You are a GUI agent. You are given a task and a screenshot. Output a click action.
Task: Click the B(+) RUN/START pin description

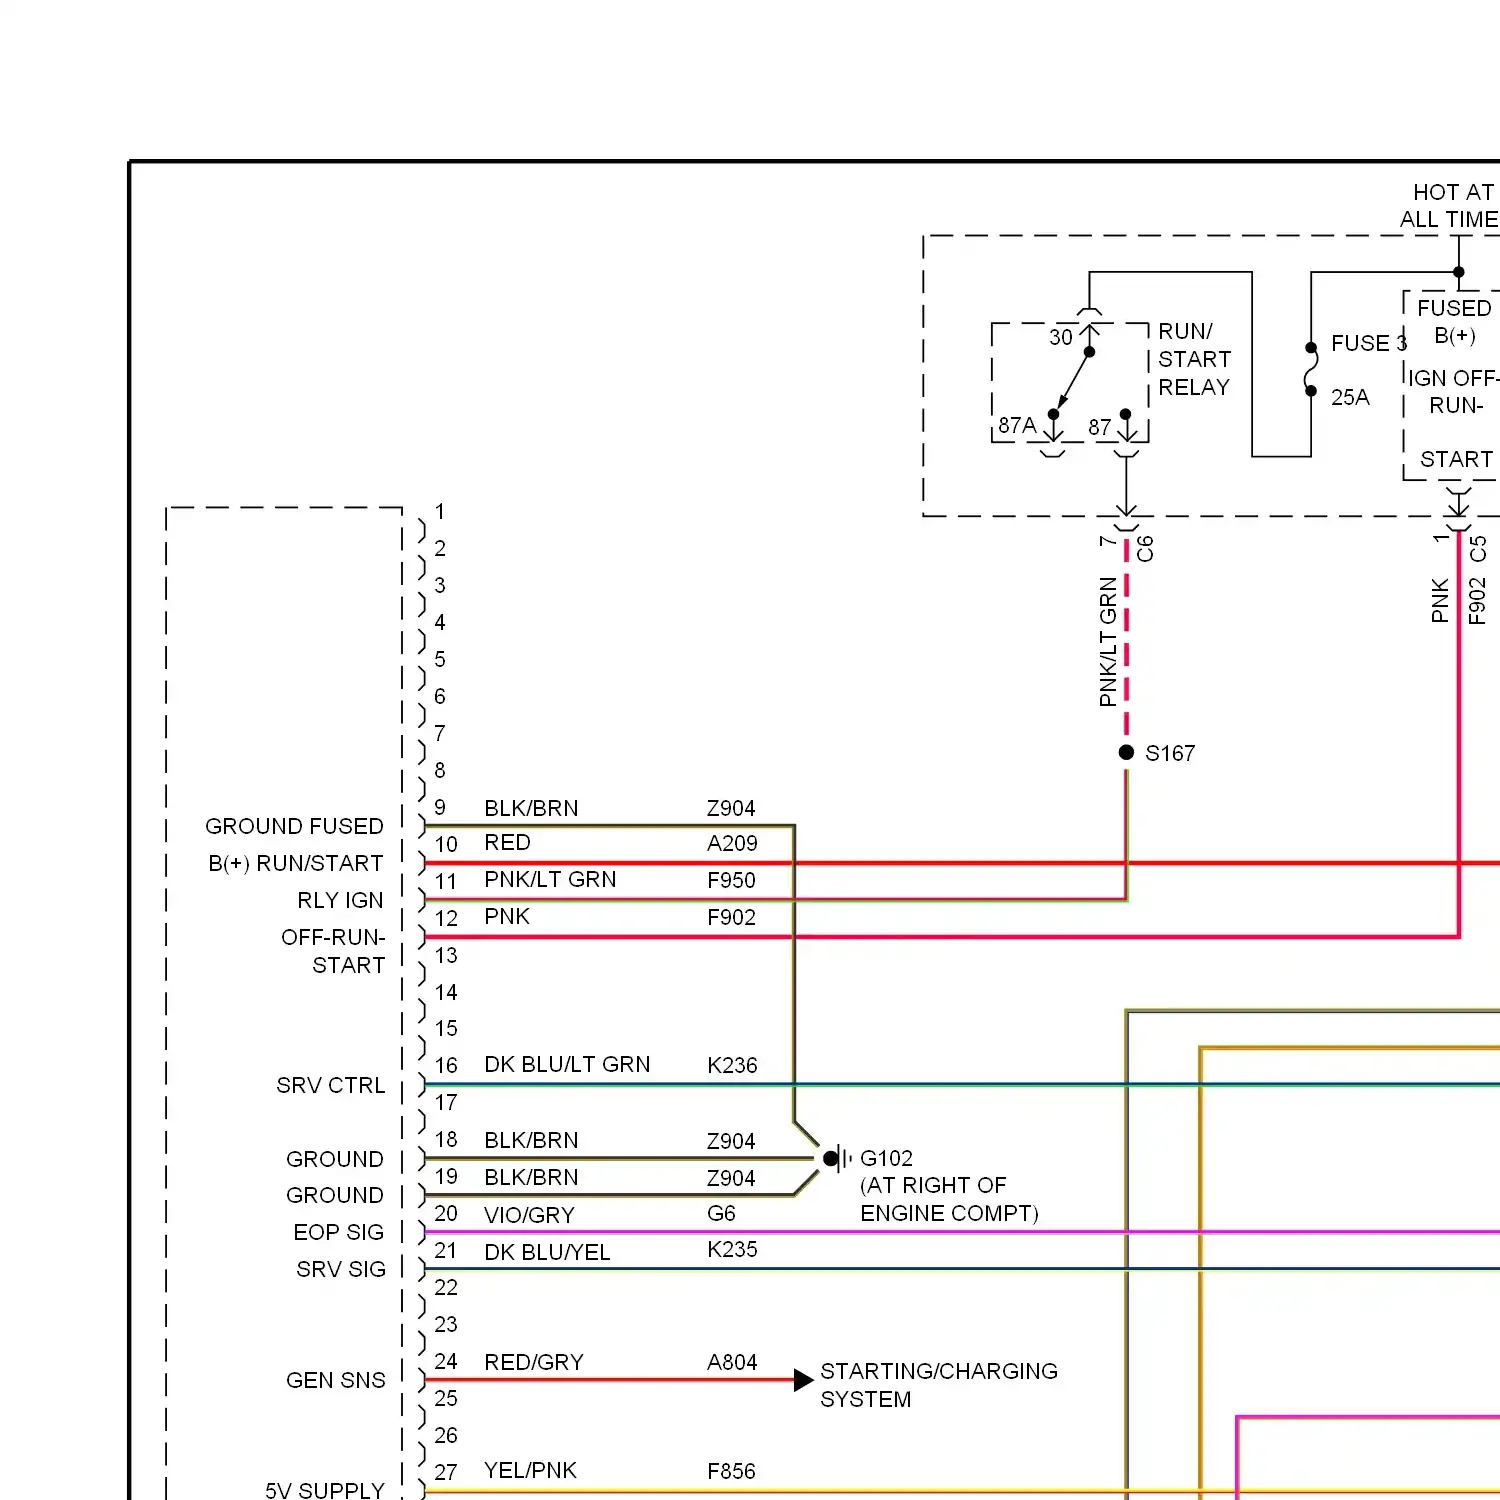click(296, 863)
